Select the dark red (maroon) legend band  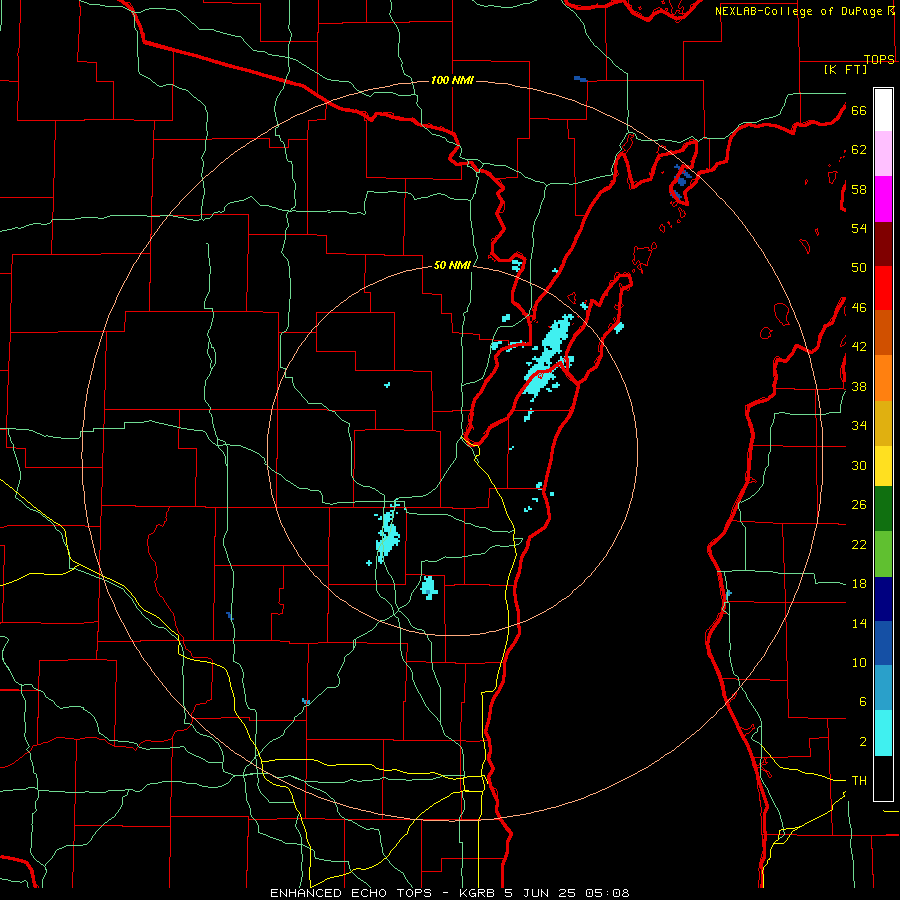point(883,244)
